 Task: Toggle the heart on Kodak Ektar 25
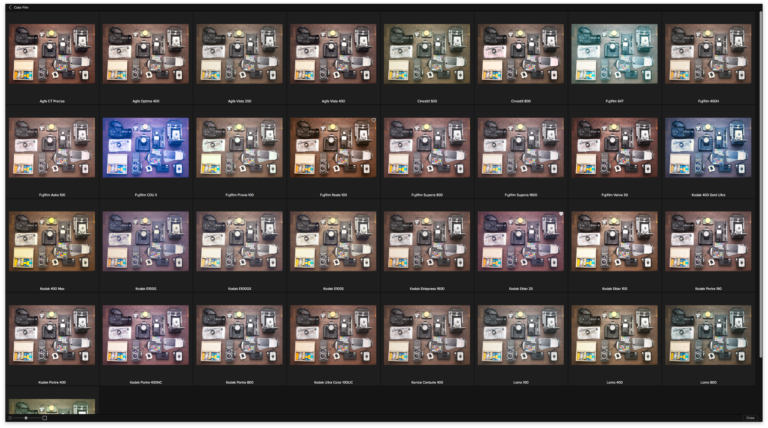(561, 214)
